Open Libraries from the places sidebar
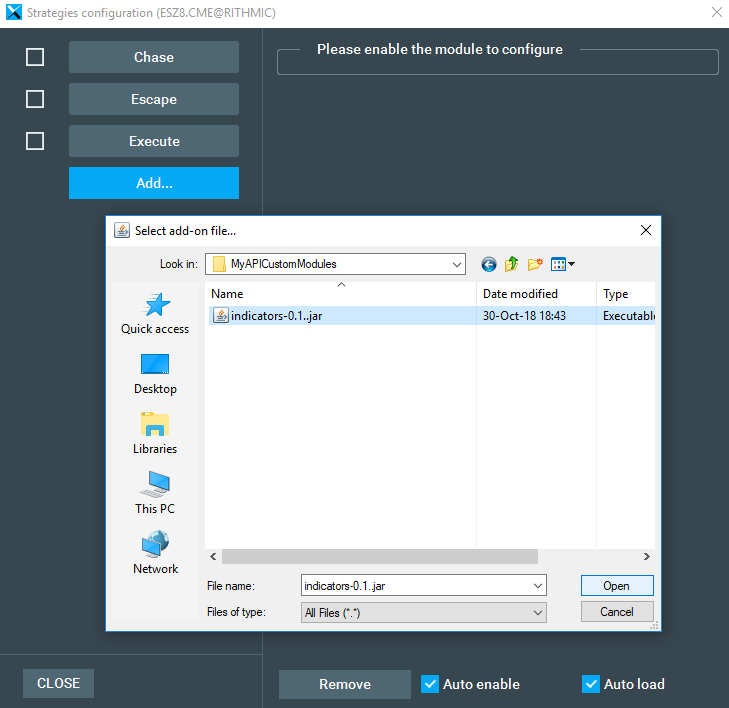The height and width of the screenshot is (708, 729). (x=155, y=433)
